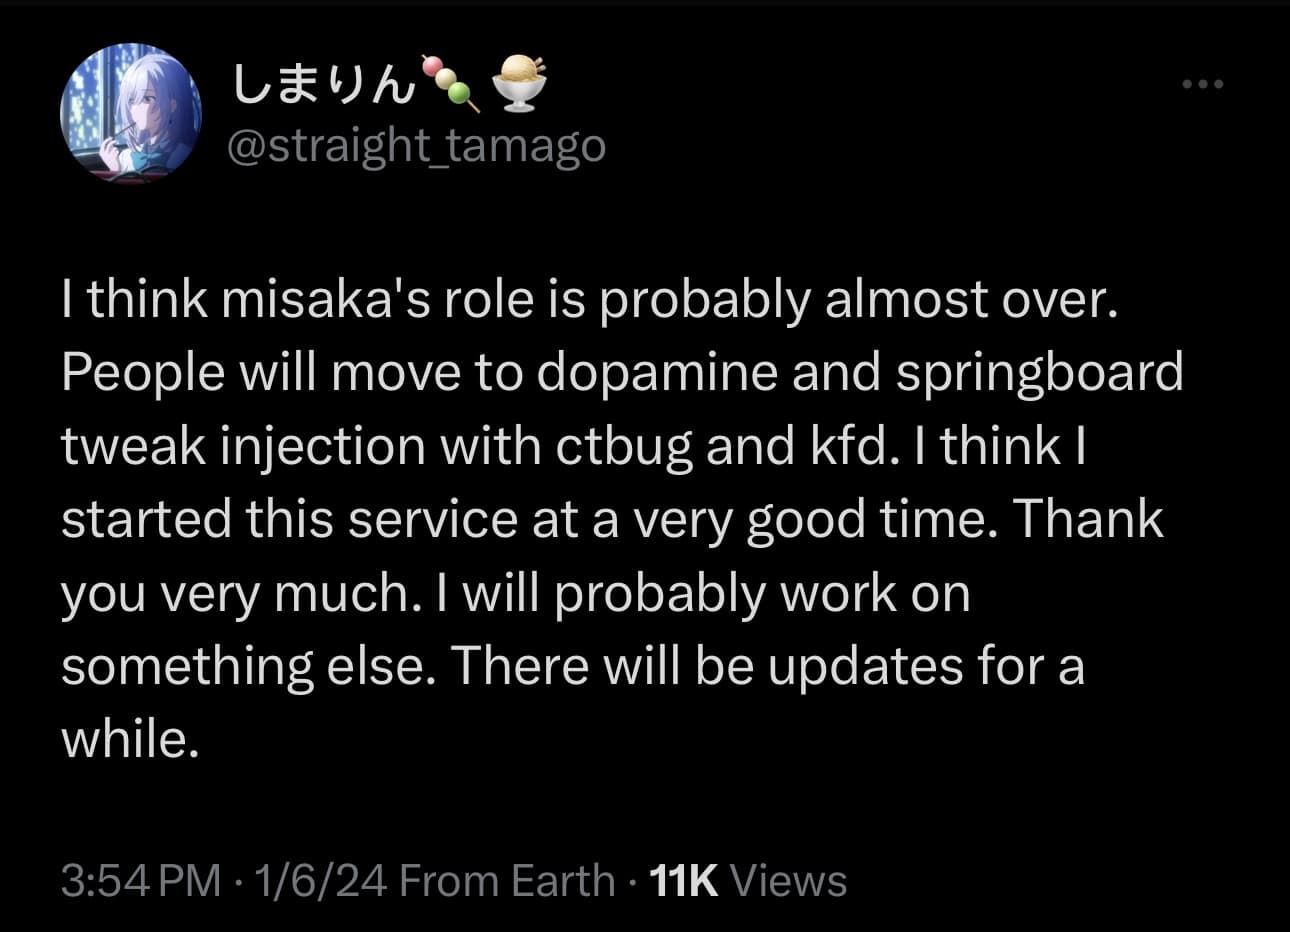Open the three-dot more options menu
1290x932 pixels.
[x=1202, y=85]
